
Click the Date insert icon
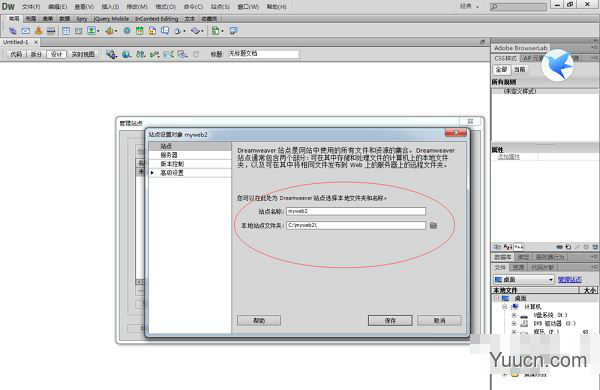pyautogui.click(x=140, y=31)
